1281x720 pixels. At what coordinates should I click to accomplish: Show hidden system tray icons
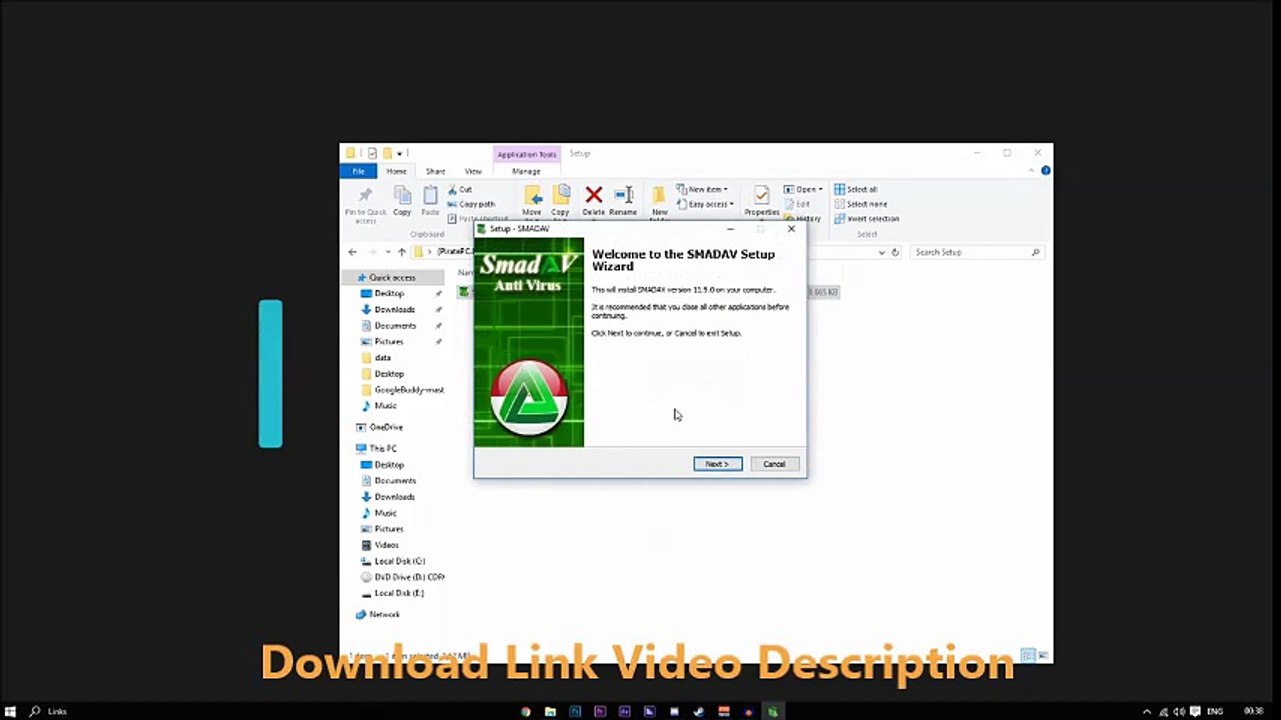coord(1147,711)
